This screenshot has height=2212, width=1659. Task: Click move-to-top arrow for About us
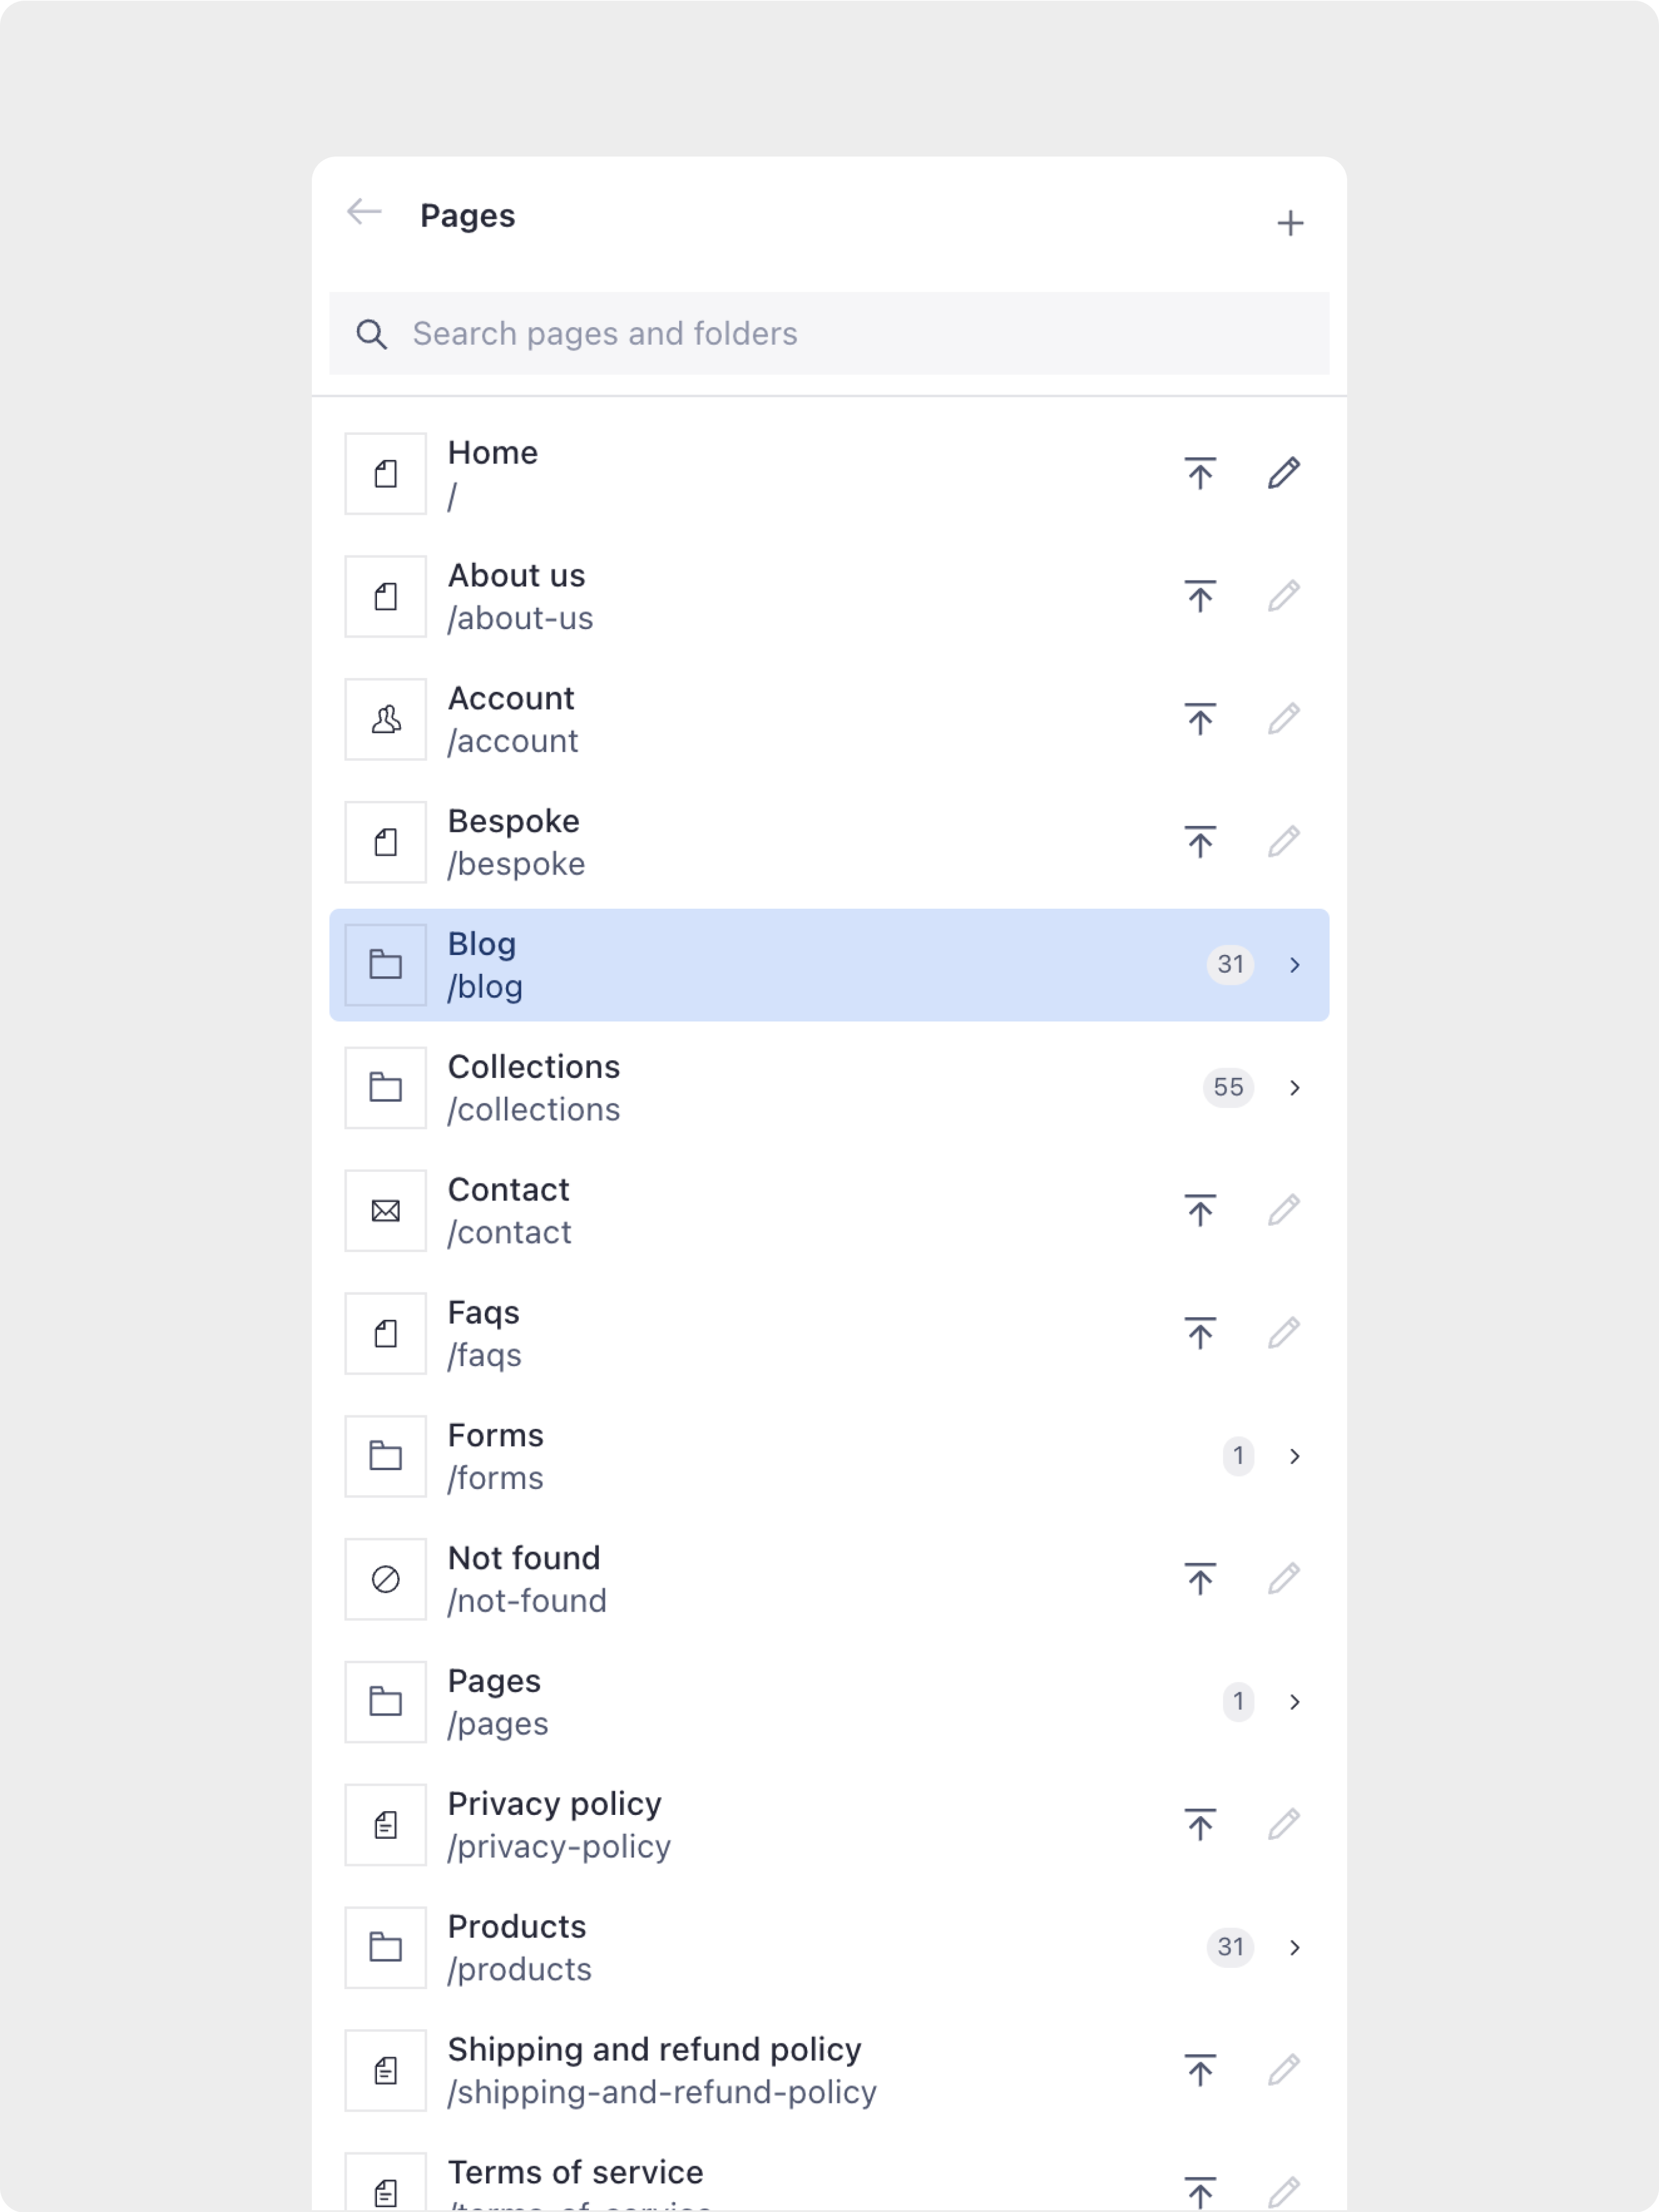click(x=1200, y=596)
